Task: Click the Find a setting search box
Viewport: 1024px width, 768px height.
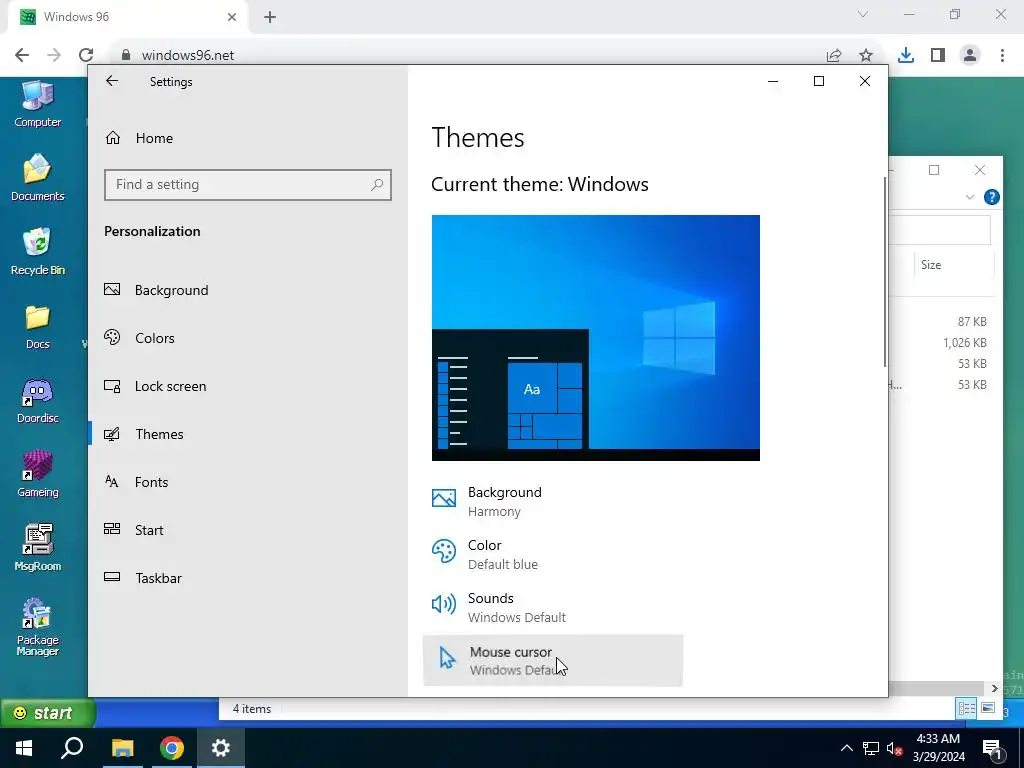Action: click(248, 185)
